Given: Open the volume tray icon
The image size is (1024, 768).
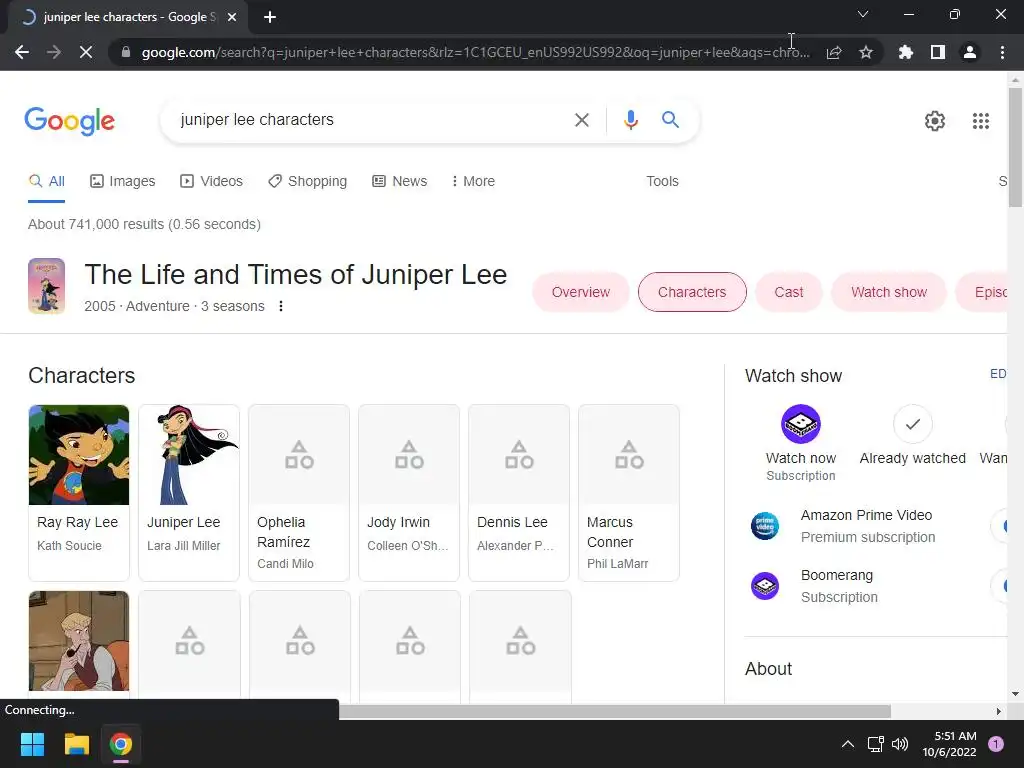Looking at the screenshot, I should click(x=900, y=744).
